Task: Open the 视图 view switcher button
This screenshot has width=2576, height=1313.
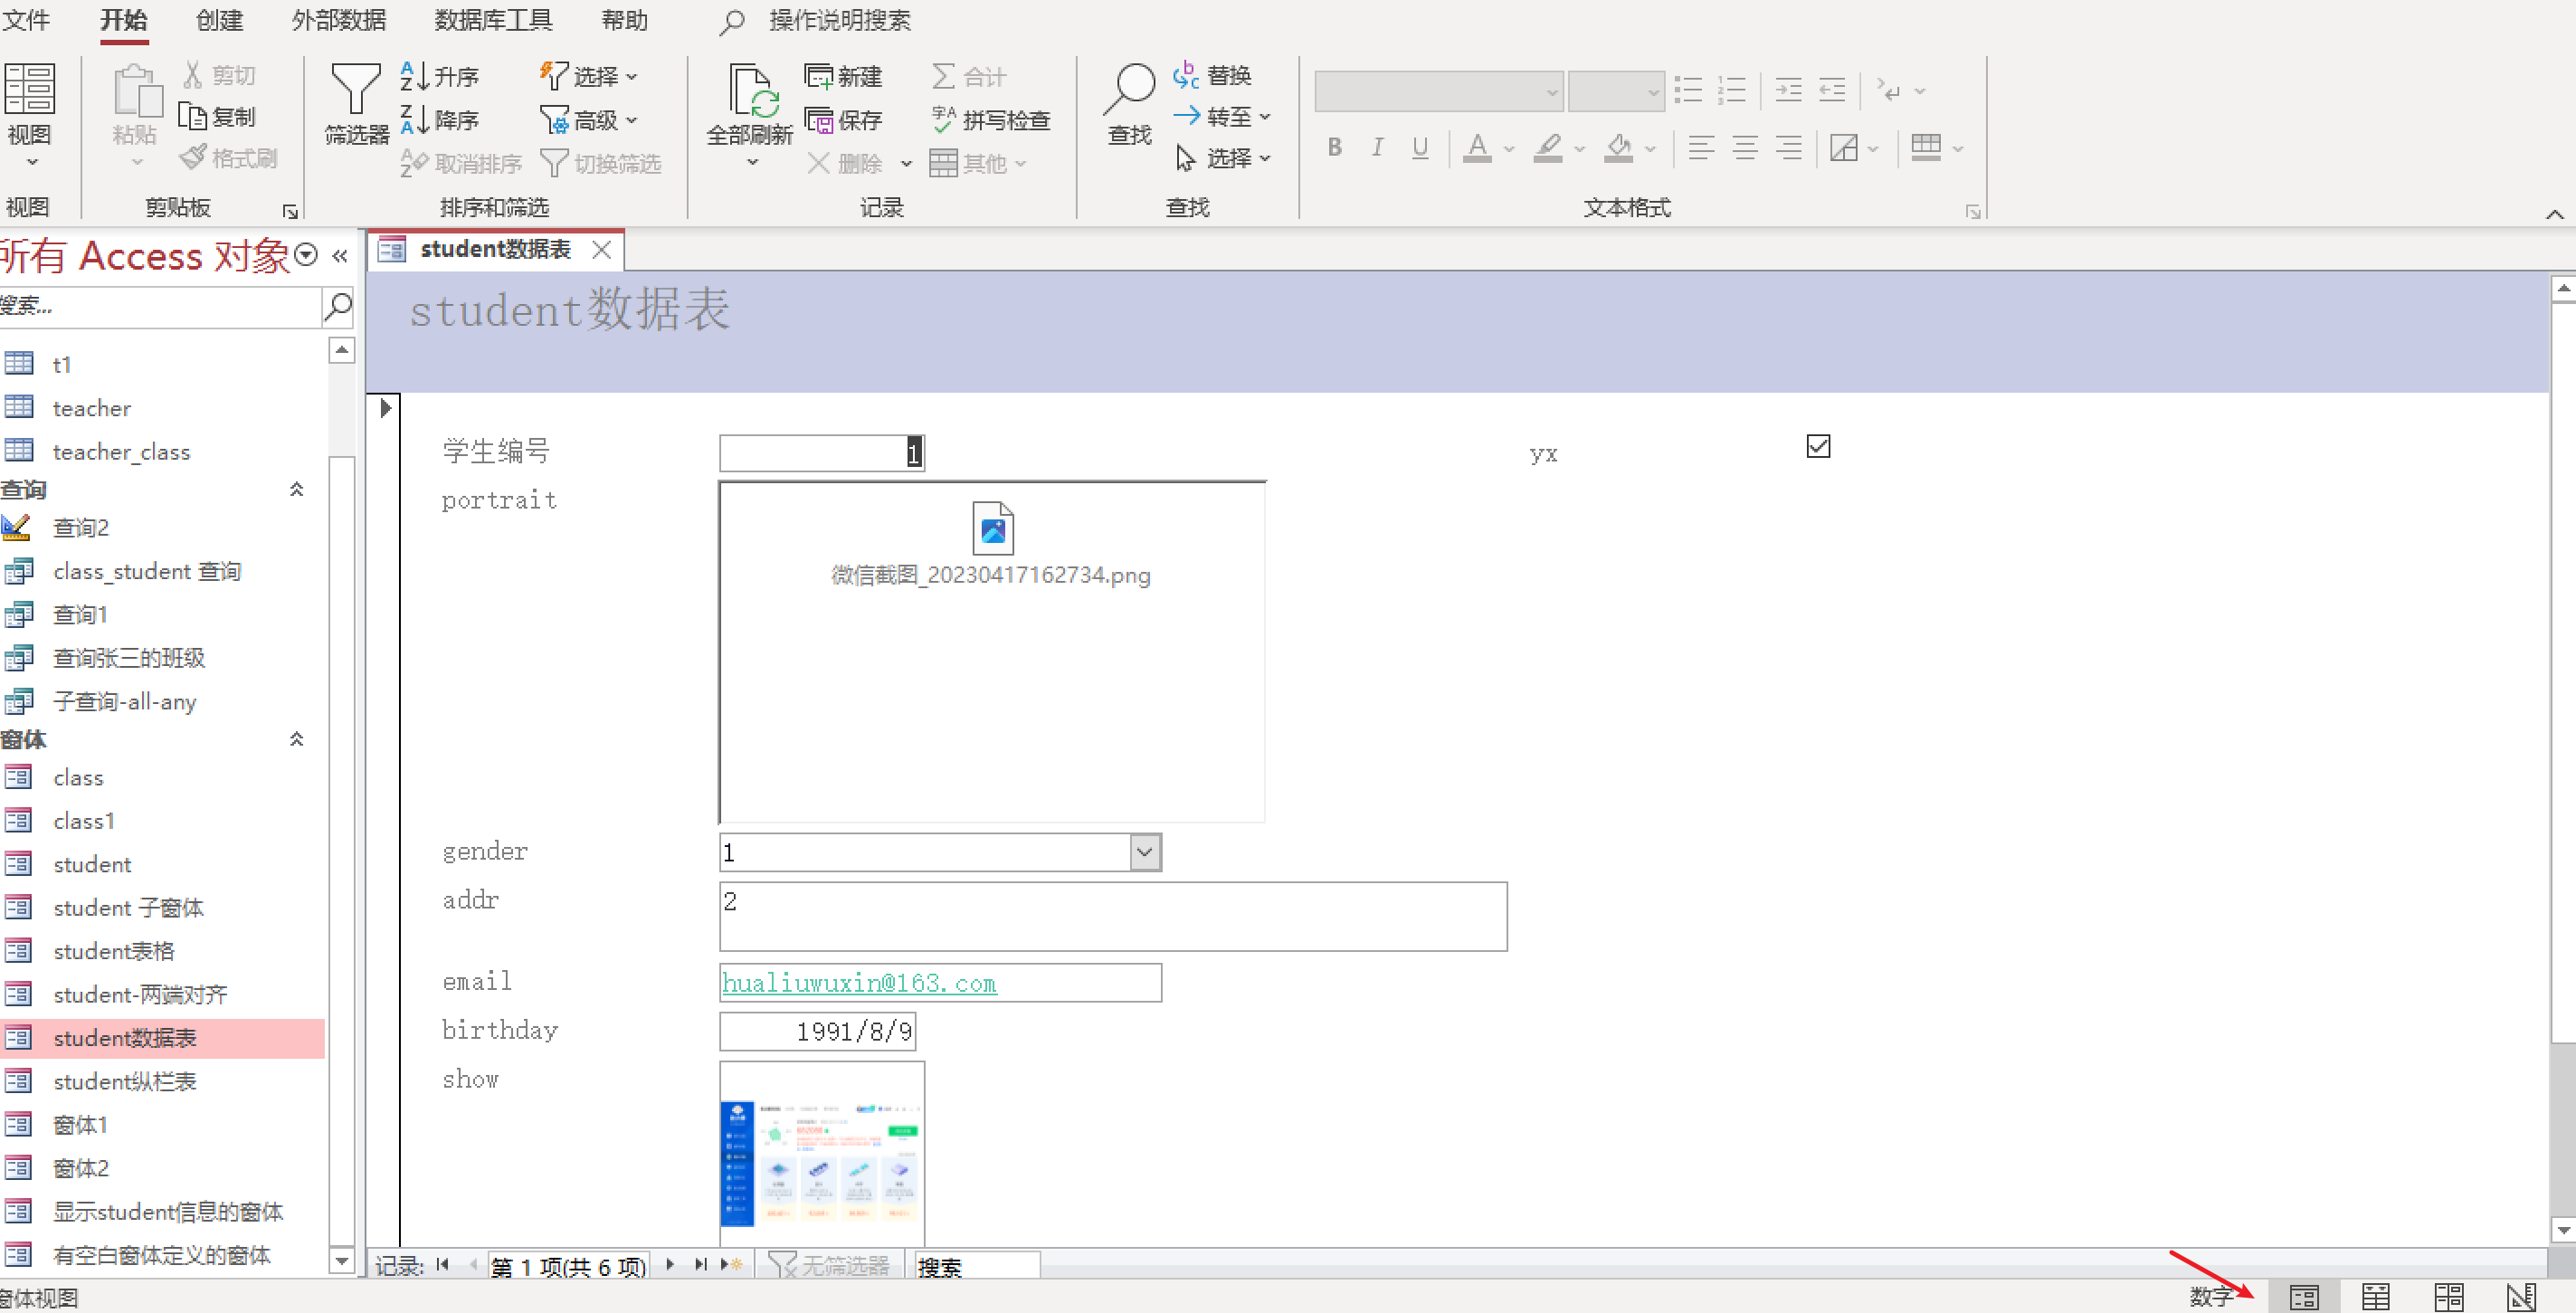Action: click(29, 115)
